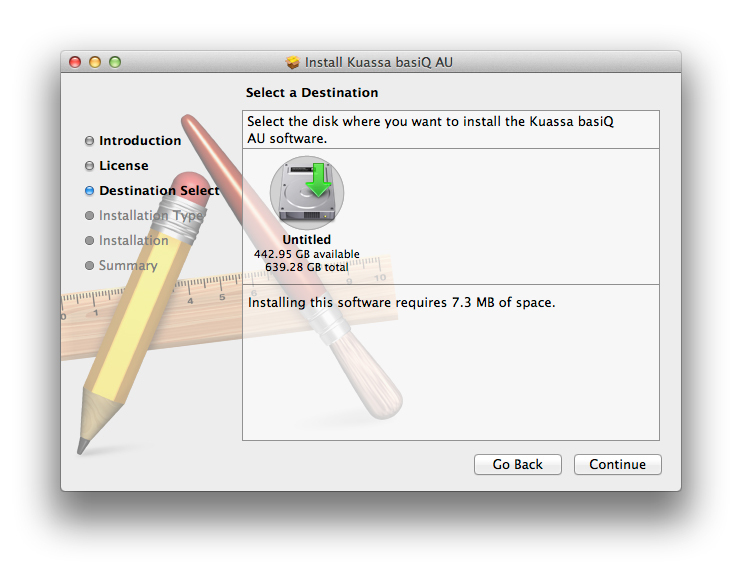Click the blue Destination Select step bullet

(x=89, y=191)
